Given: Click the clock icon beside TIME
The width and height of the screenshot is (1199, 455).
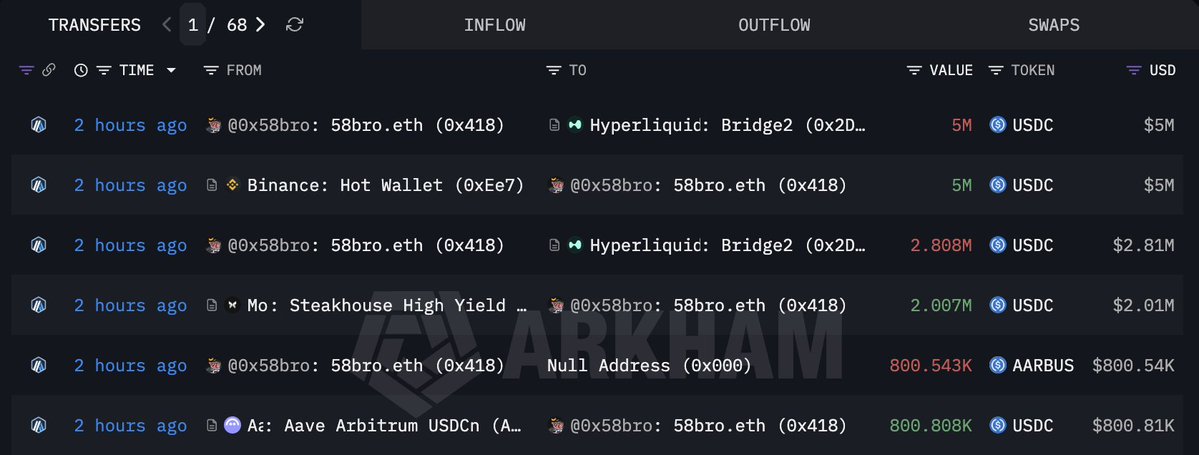Looking at the screenshot, I should click(x=80, y=70).
